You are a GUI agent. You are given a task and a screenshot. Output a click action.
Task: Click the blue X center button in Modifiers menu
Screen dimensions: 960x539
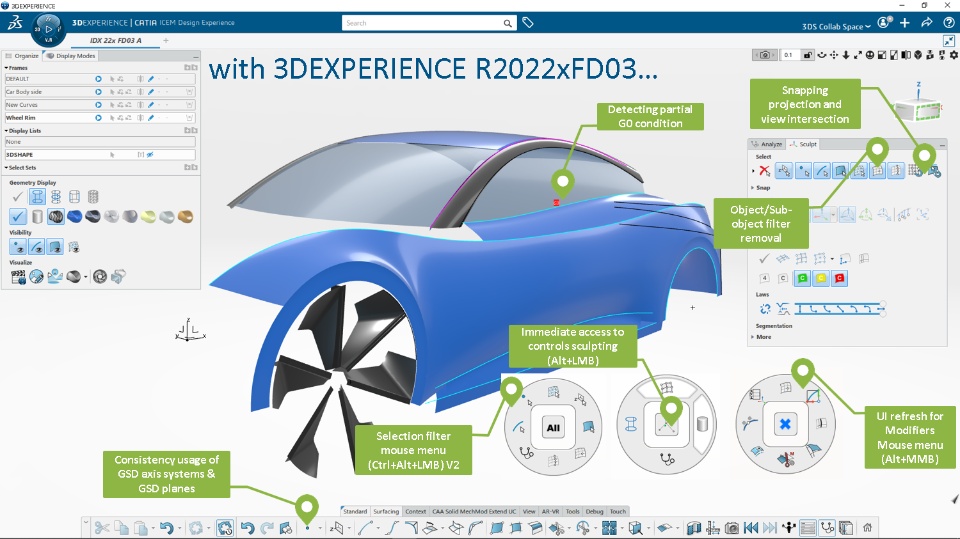(785, 424)
